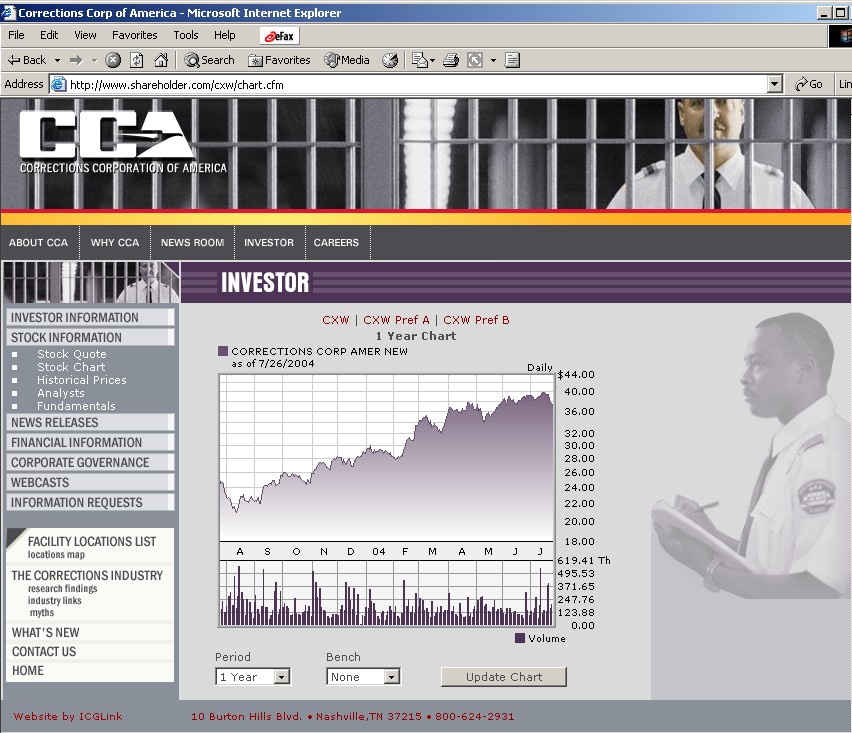
Task: Click the Discuss/notes page icon
Action: [512, 60]
